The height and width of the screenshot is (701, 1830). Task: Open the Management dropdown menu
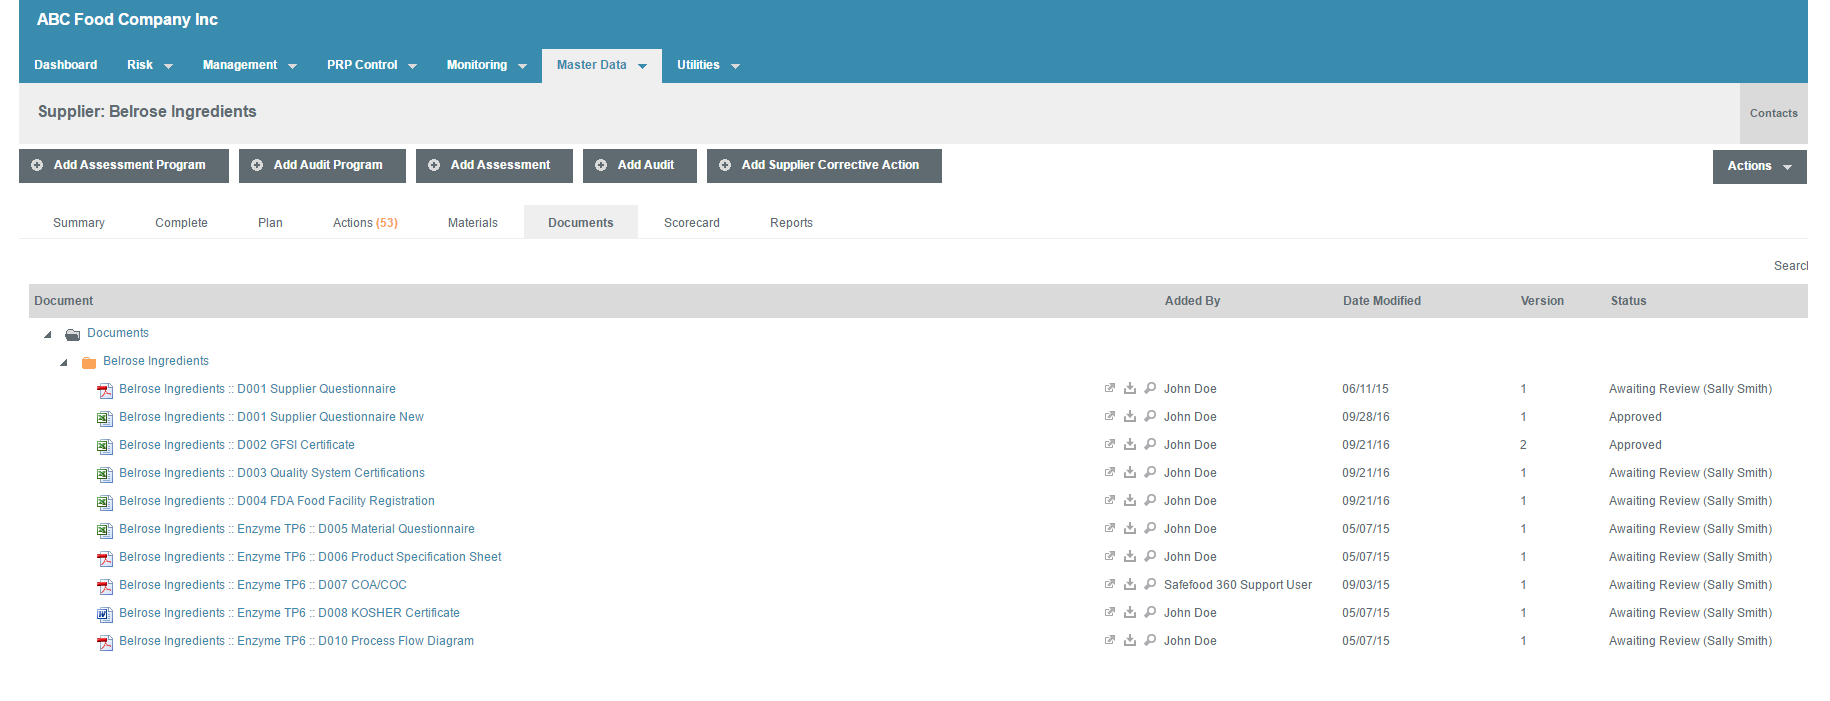click(249, 65)
